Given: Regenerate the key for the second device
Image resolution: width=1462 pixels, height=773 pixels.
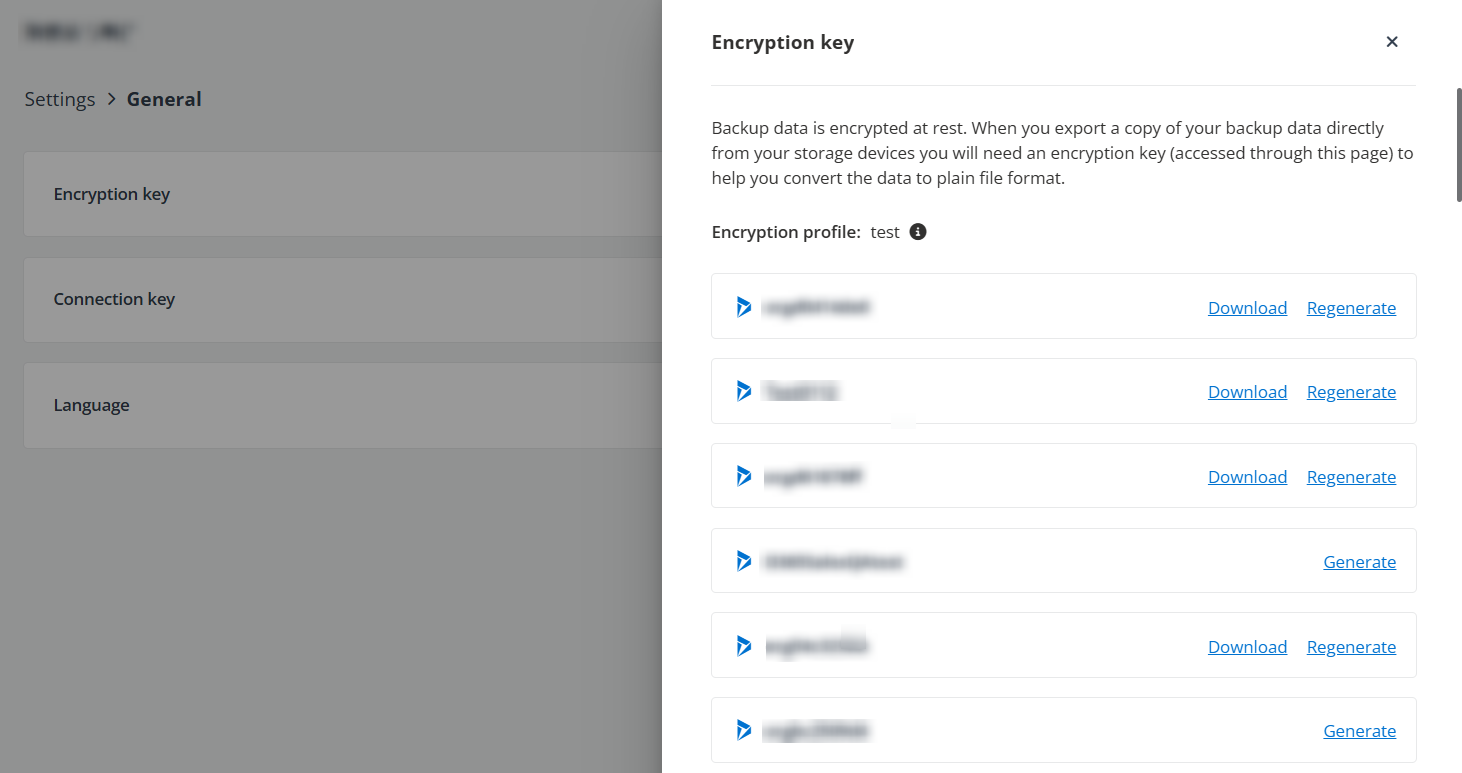Looking at the screenshot, I should [1351, 391].
